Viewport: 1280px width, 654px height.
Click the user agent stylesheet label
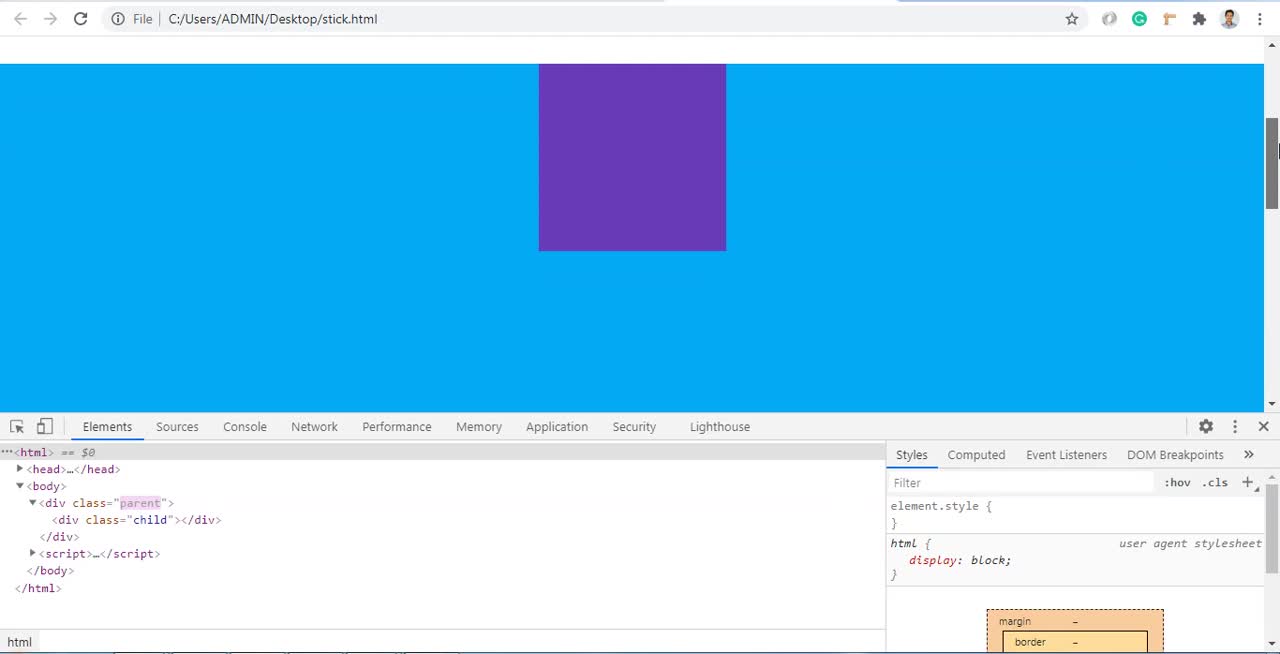[1190, 543]
